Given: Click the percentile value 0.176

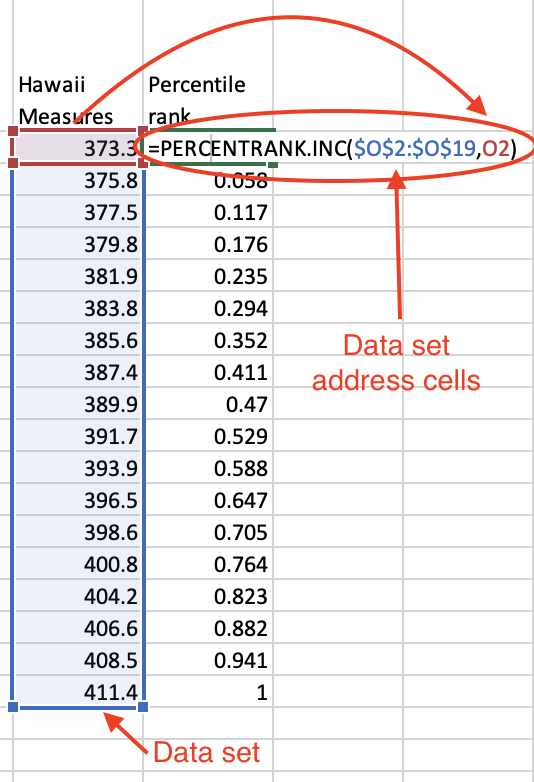Looking at the screenshot, I should 208,244.
